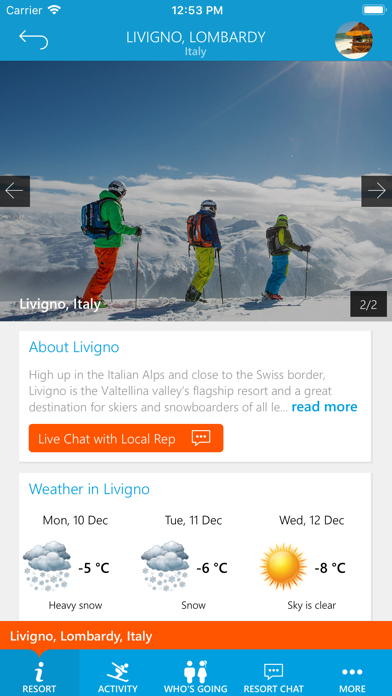The image size is (392, 696).
Task: Click the snow cloud icon for Tuesday
Action: click(165, 566)
